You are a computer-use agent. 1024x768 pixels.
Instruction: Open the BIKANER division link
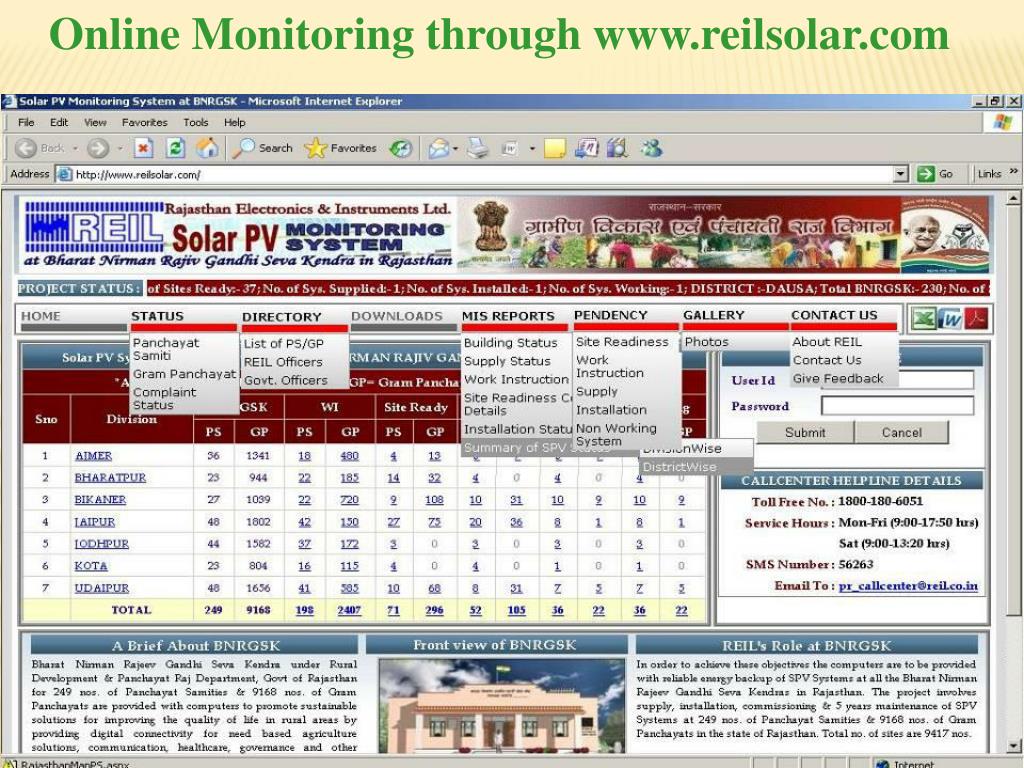[100, 500]
